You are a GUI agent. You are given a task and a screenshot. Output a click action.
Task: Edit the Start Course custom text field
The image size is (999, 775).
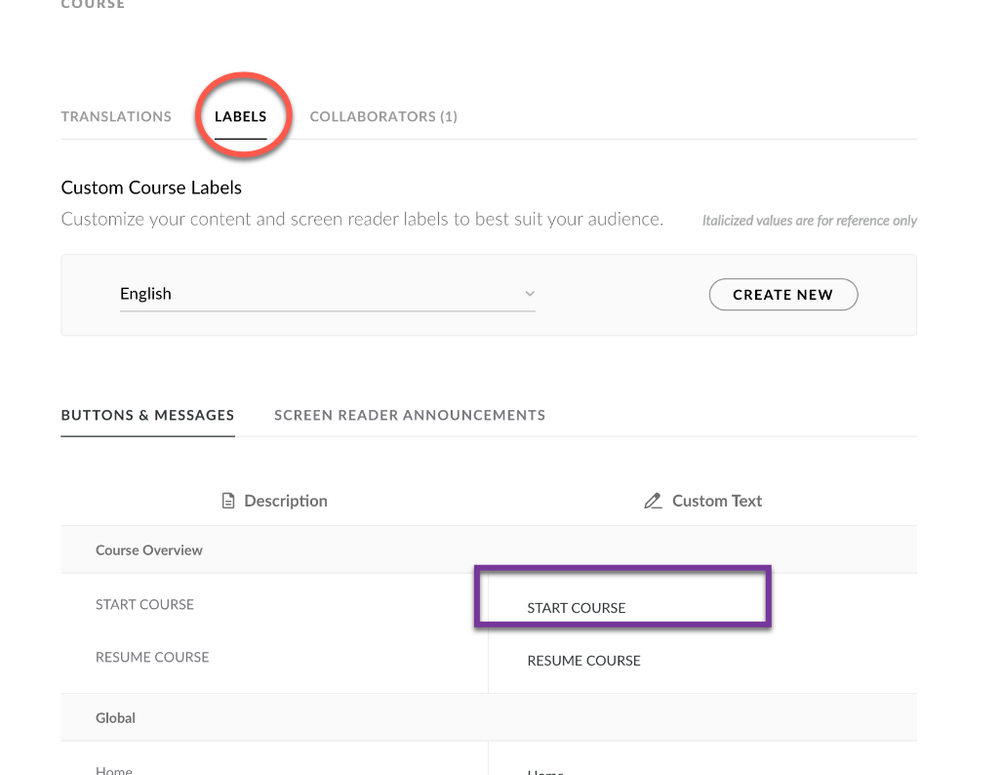click(x=620, y=607)
